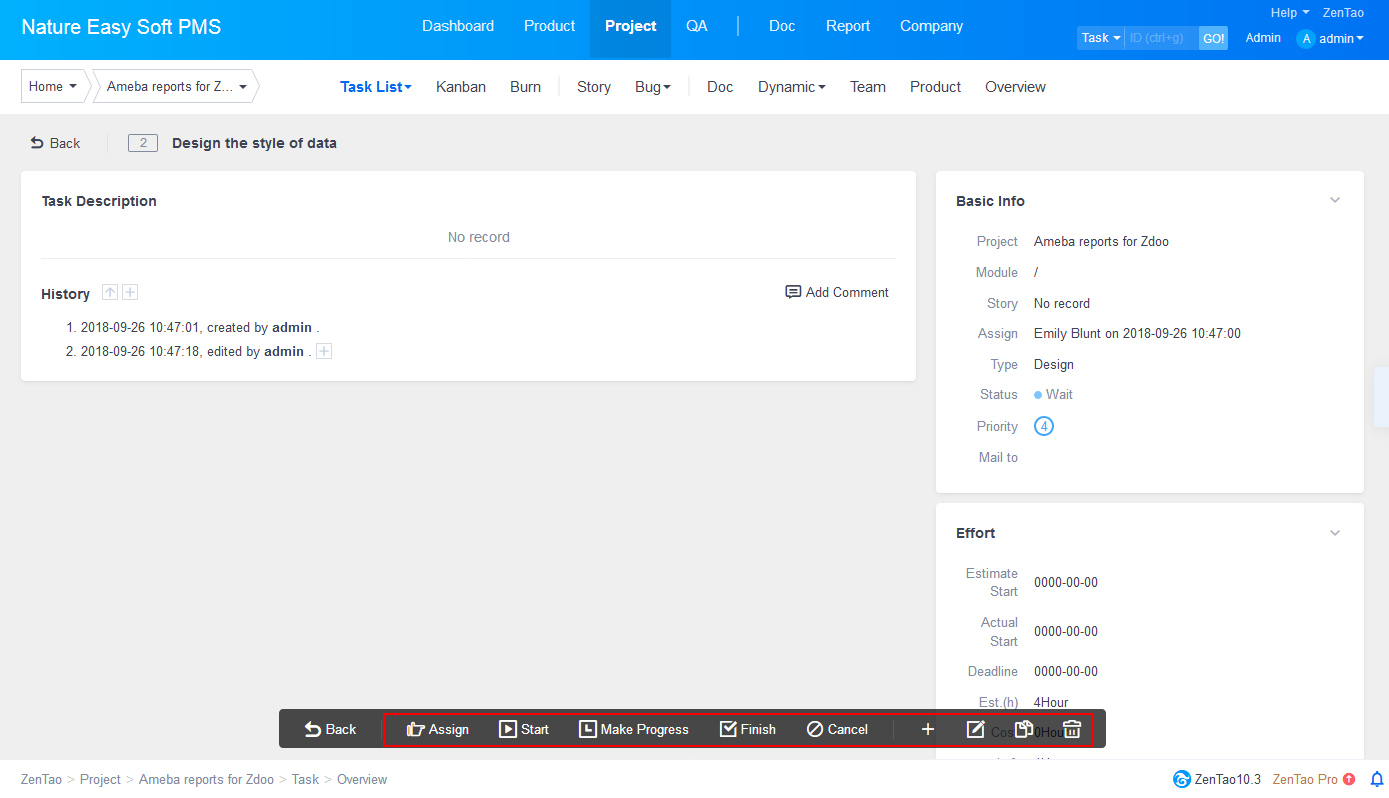
Task: Click the ID search input field
Action: pos(1160,38)
